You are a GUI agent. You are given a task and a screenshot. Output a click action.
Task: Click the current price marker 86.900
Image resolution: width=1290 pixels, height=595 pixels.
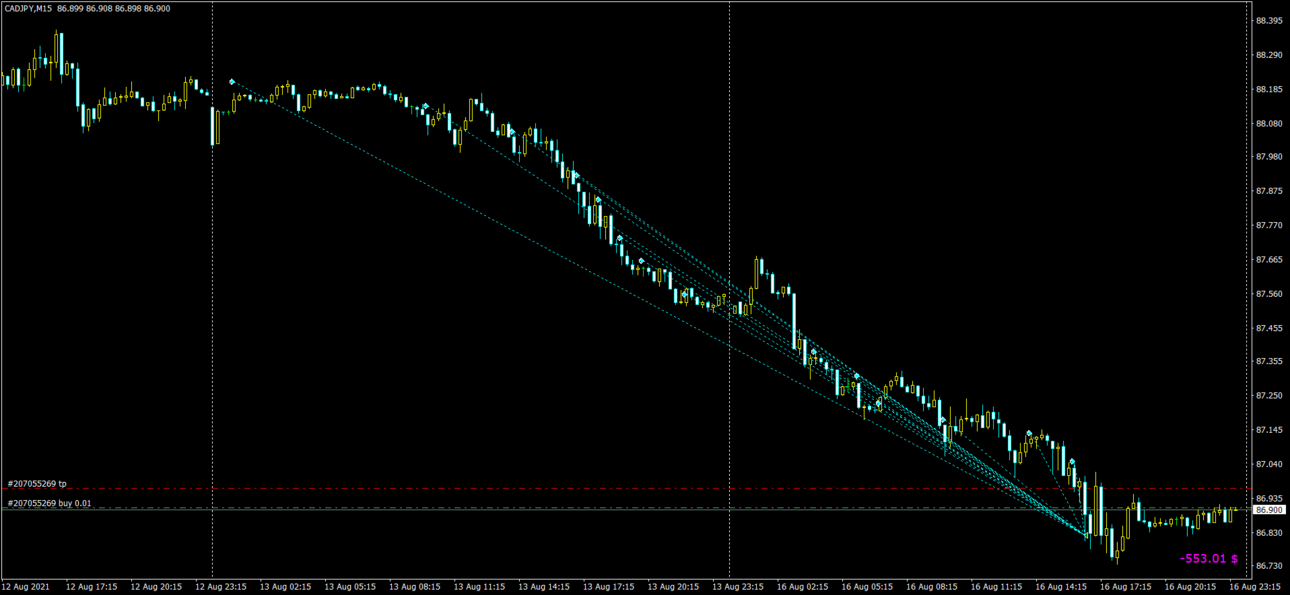(x=1269, y=510)
